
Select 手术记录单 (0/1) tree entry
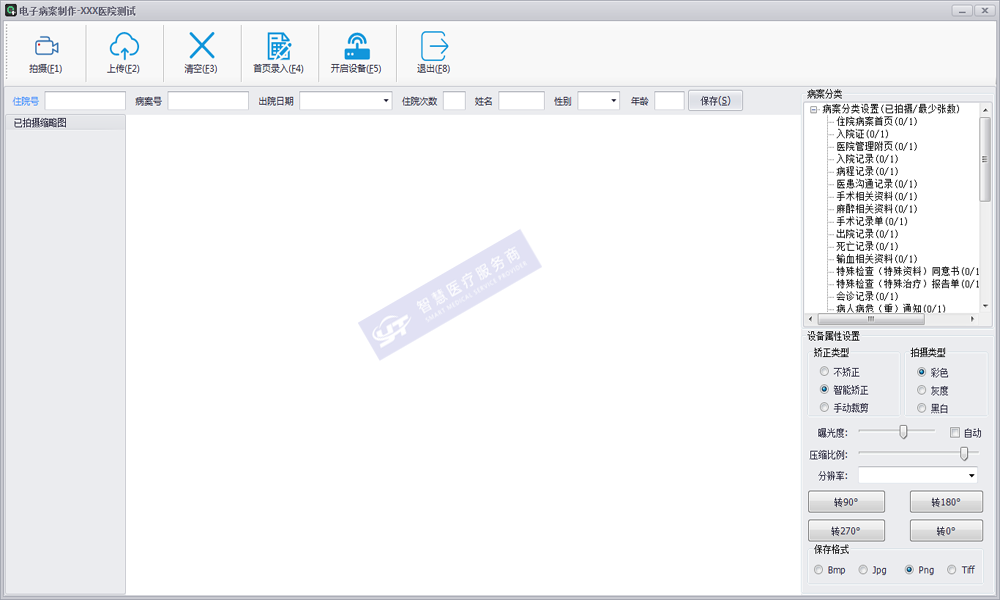coord(871,221)
